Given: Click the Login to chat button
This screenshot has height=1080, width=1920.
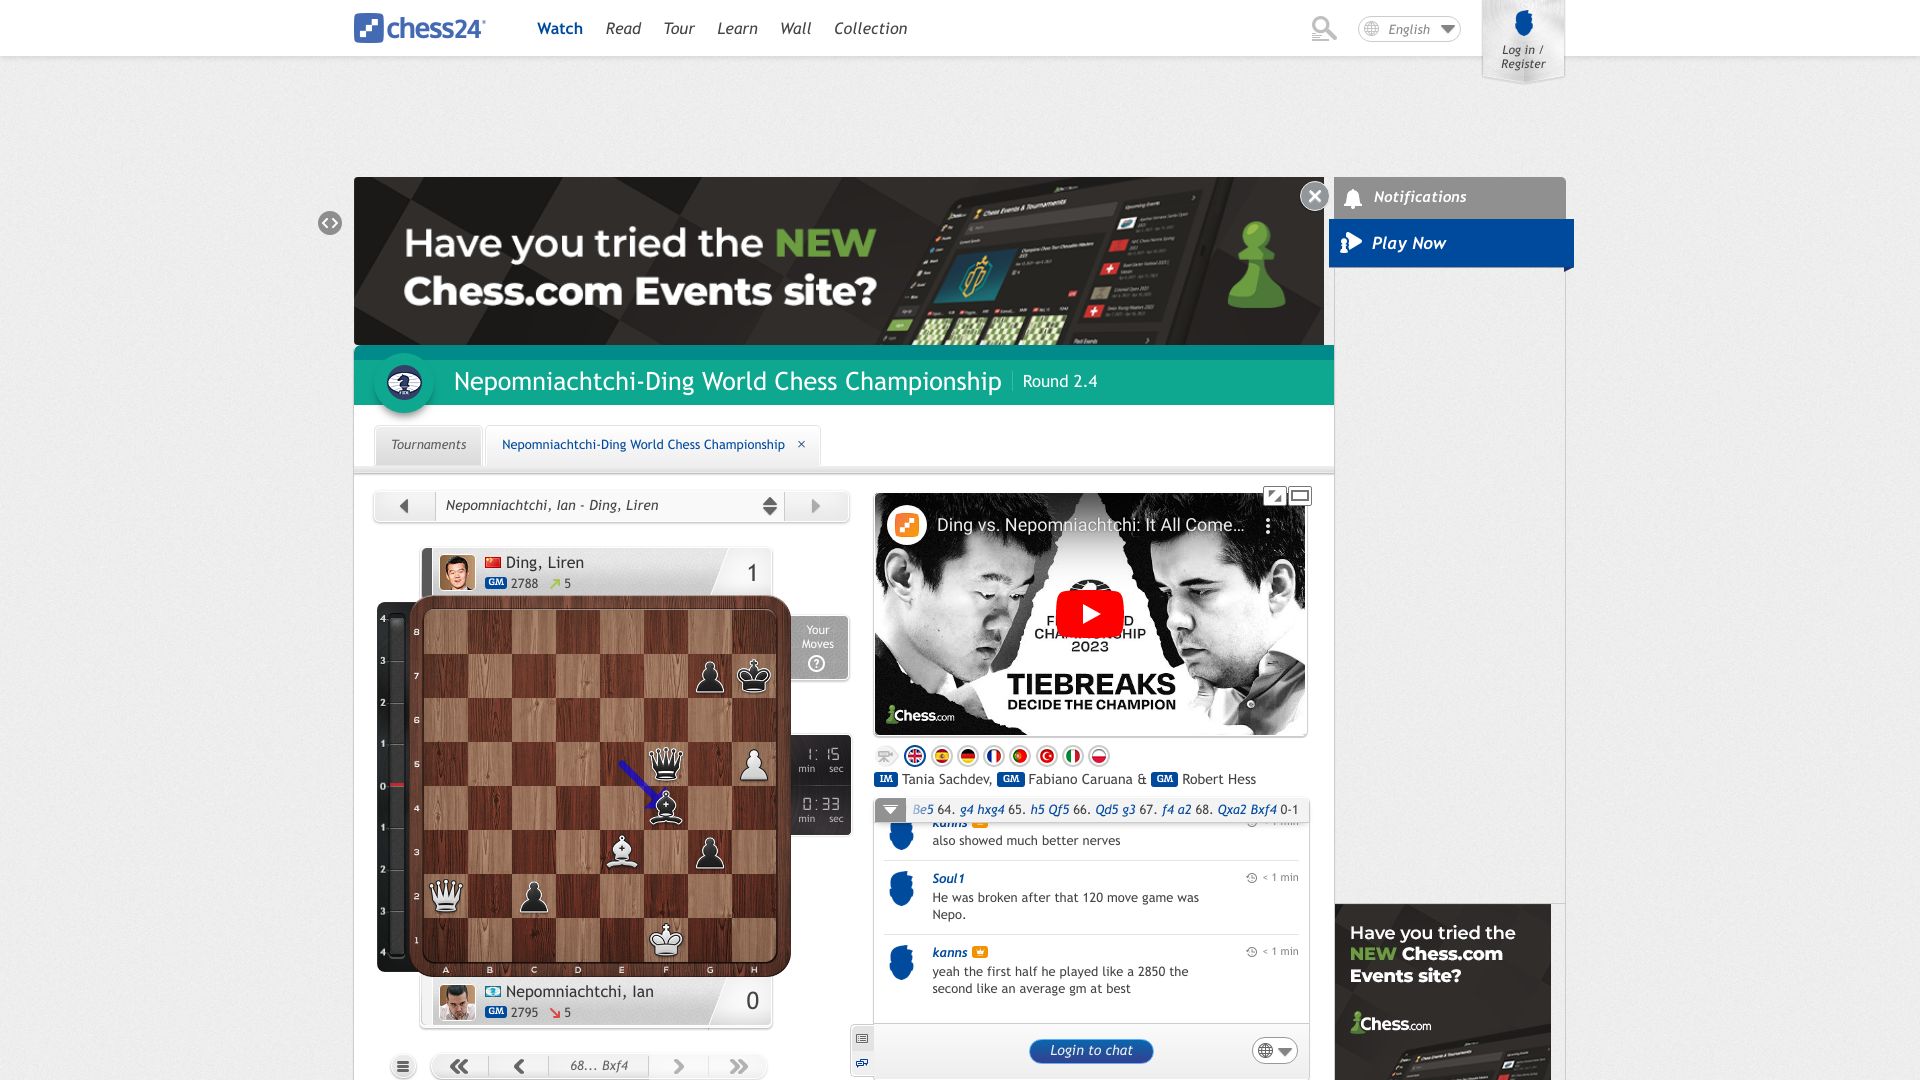Looking at the screenshot, I should (x=1091, y=1051).
